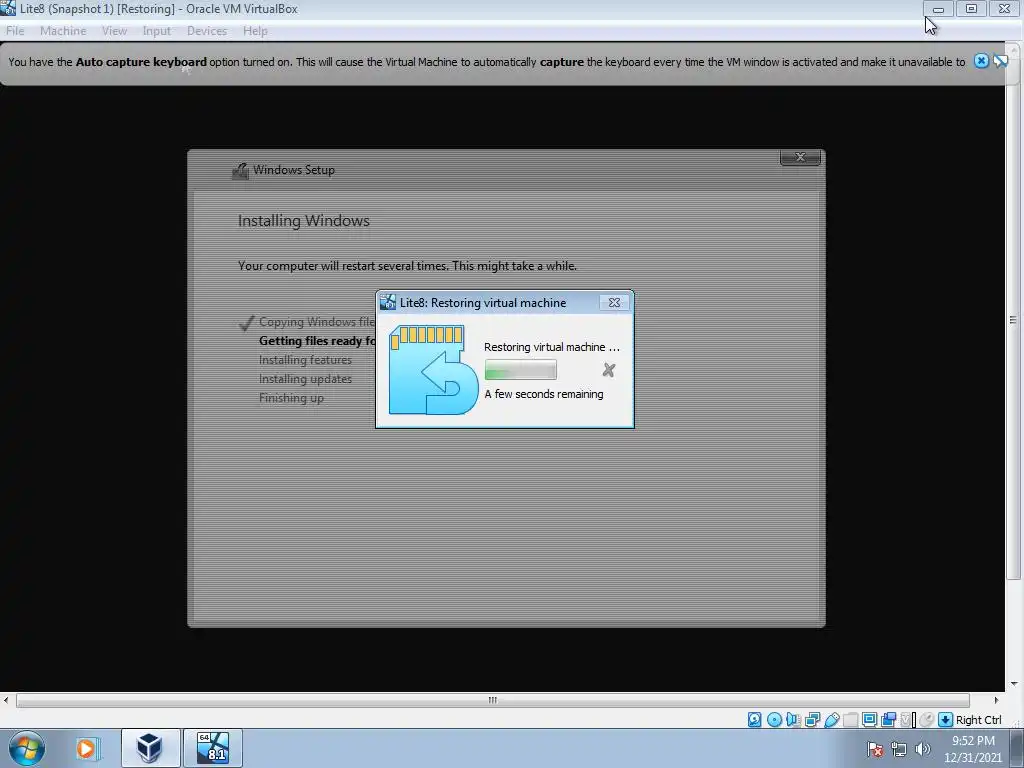1024x768 pixels.
Task: Click the audio status bar icon
Action: [x=793, y=720]
